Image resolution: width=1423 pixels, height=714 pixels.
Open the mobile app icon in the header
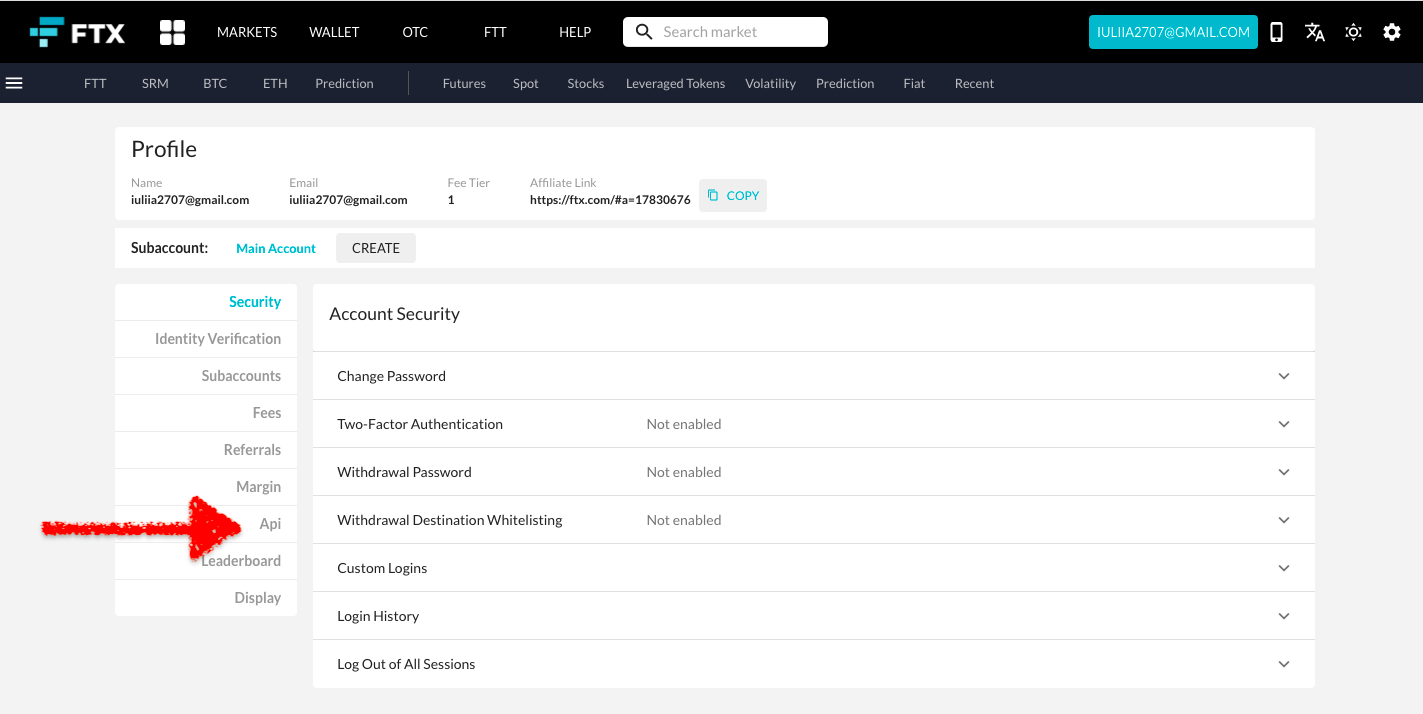click(x=1276, y=31)
